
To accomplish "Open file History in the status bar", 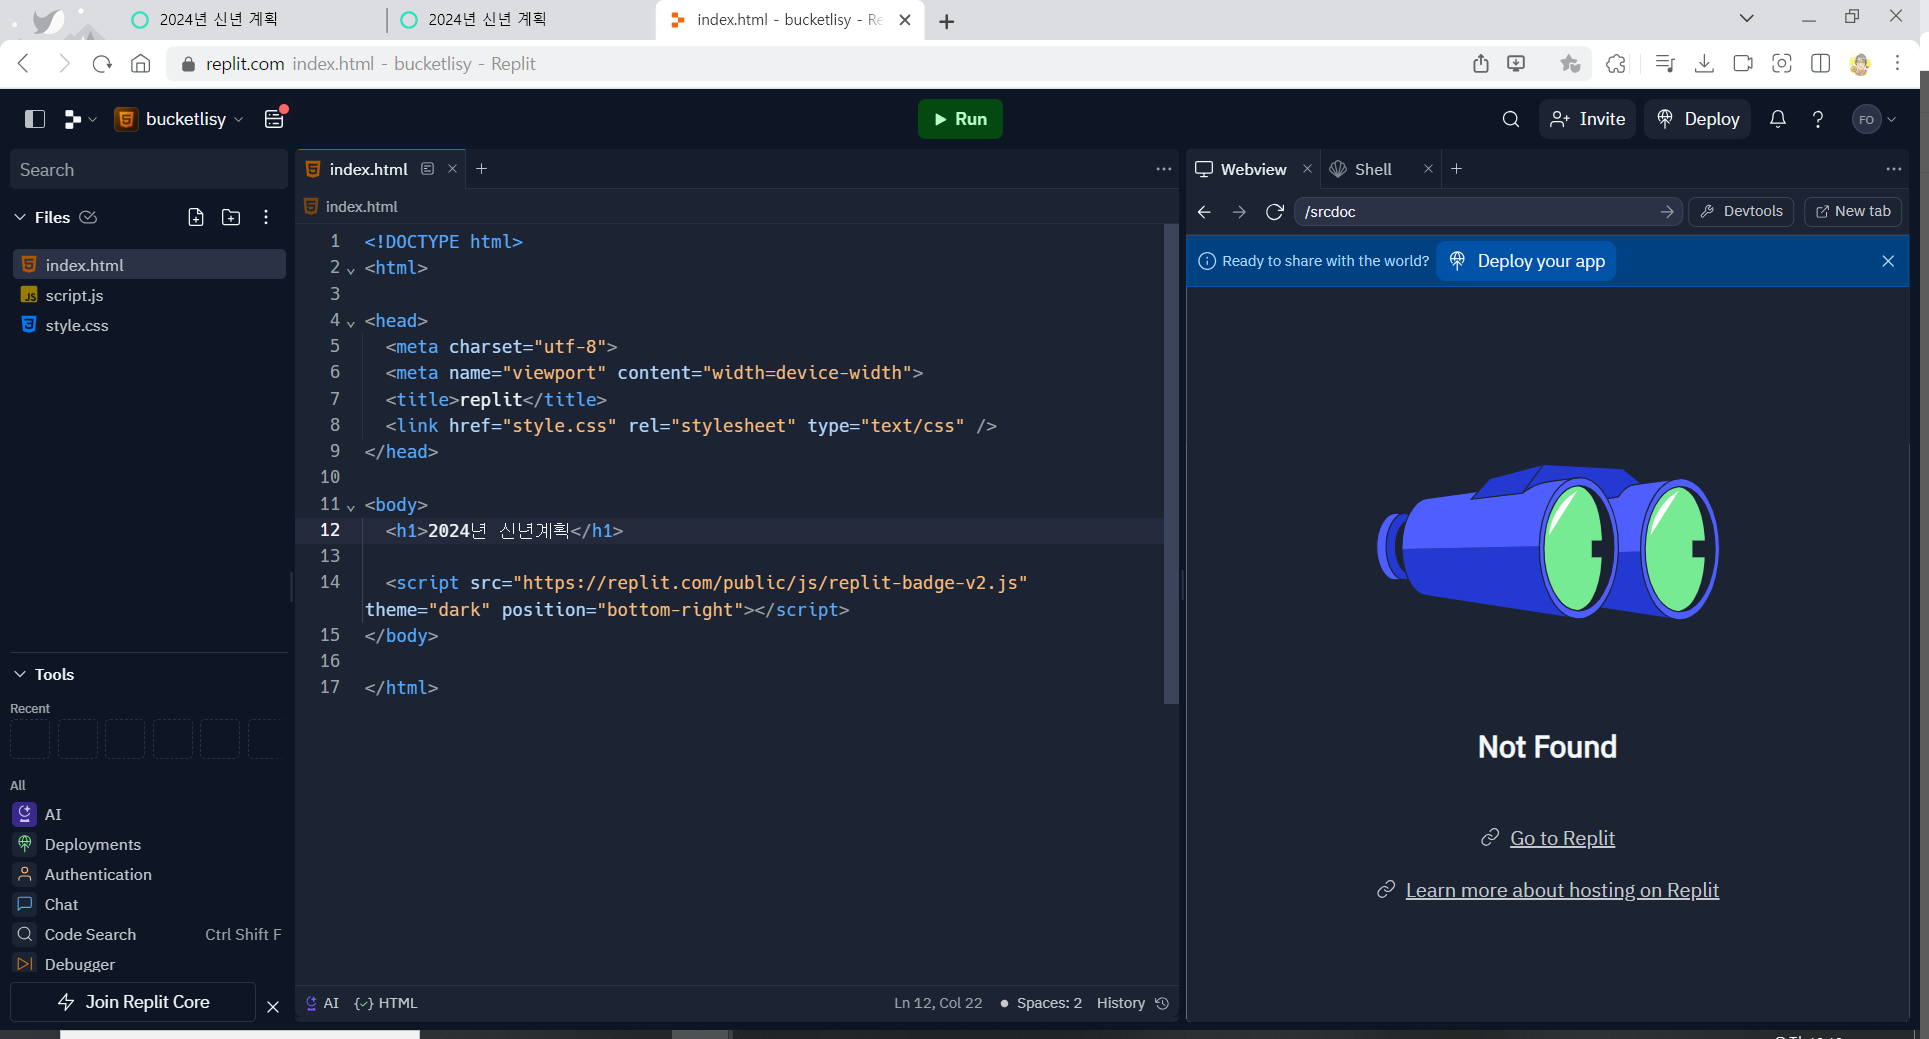I will point(1133,1003).
